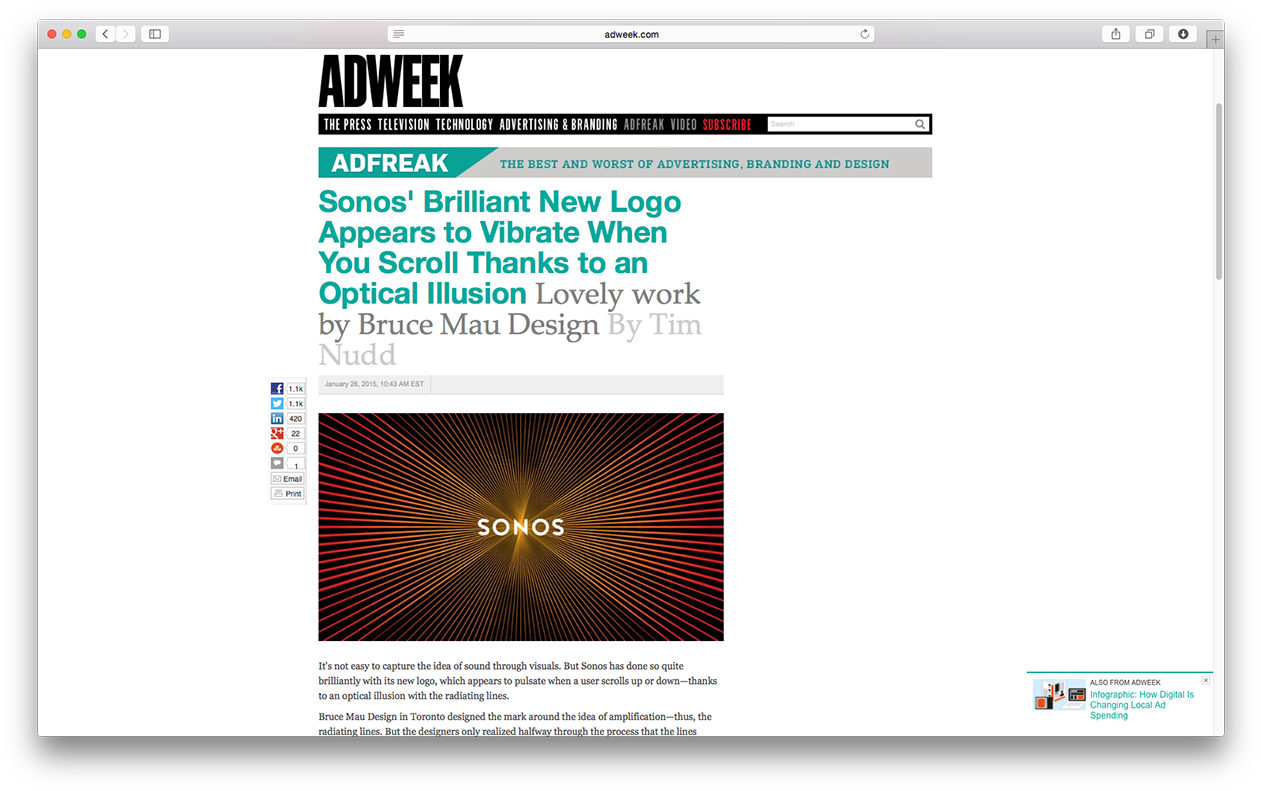Share the article via the Facebook icon
This screenshot has width=1261, height=791.
click(x=276, y=388)
